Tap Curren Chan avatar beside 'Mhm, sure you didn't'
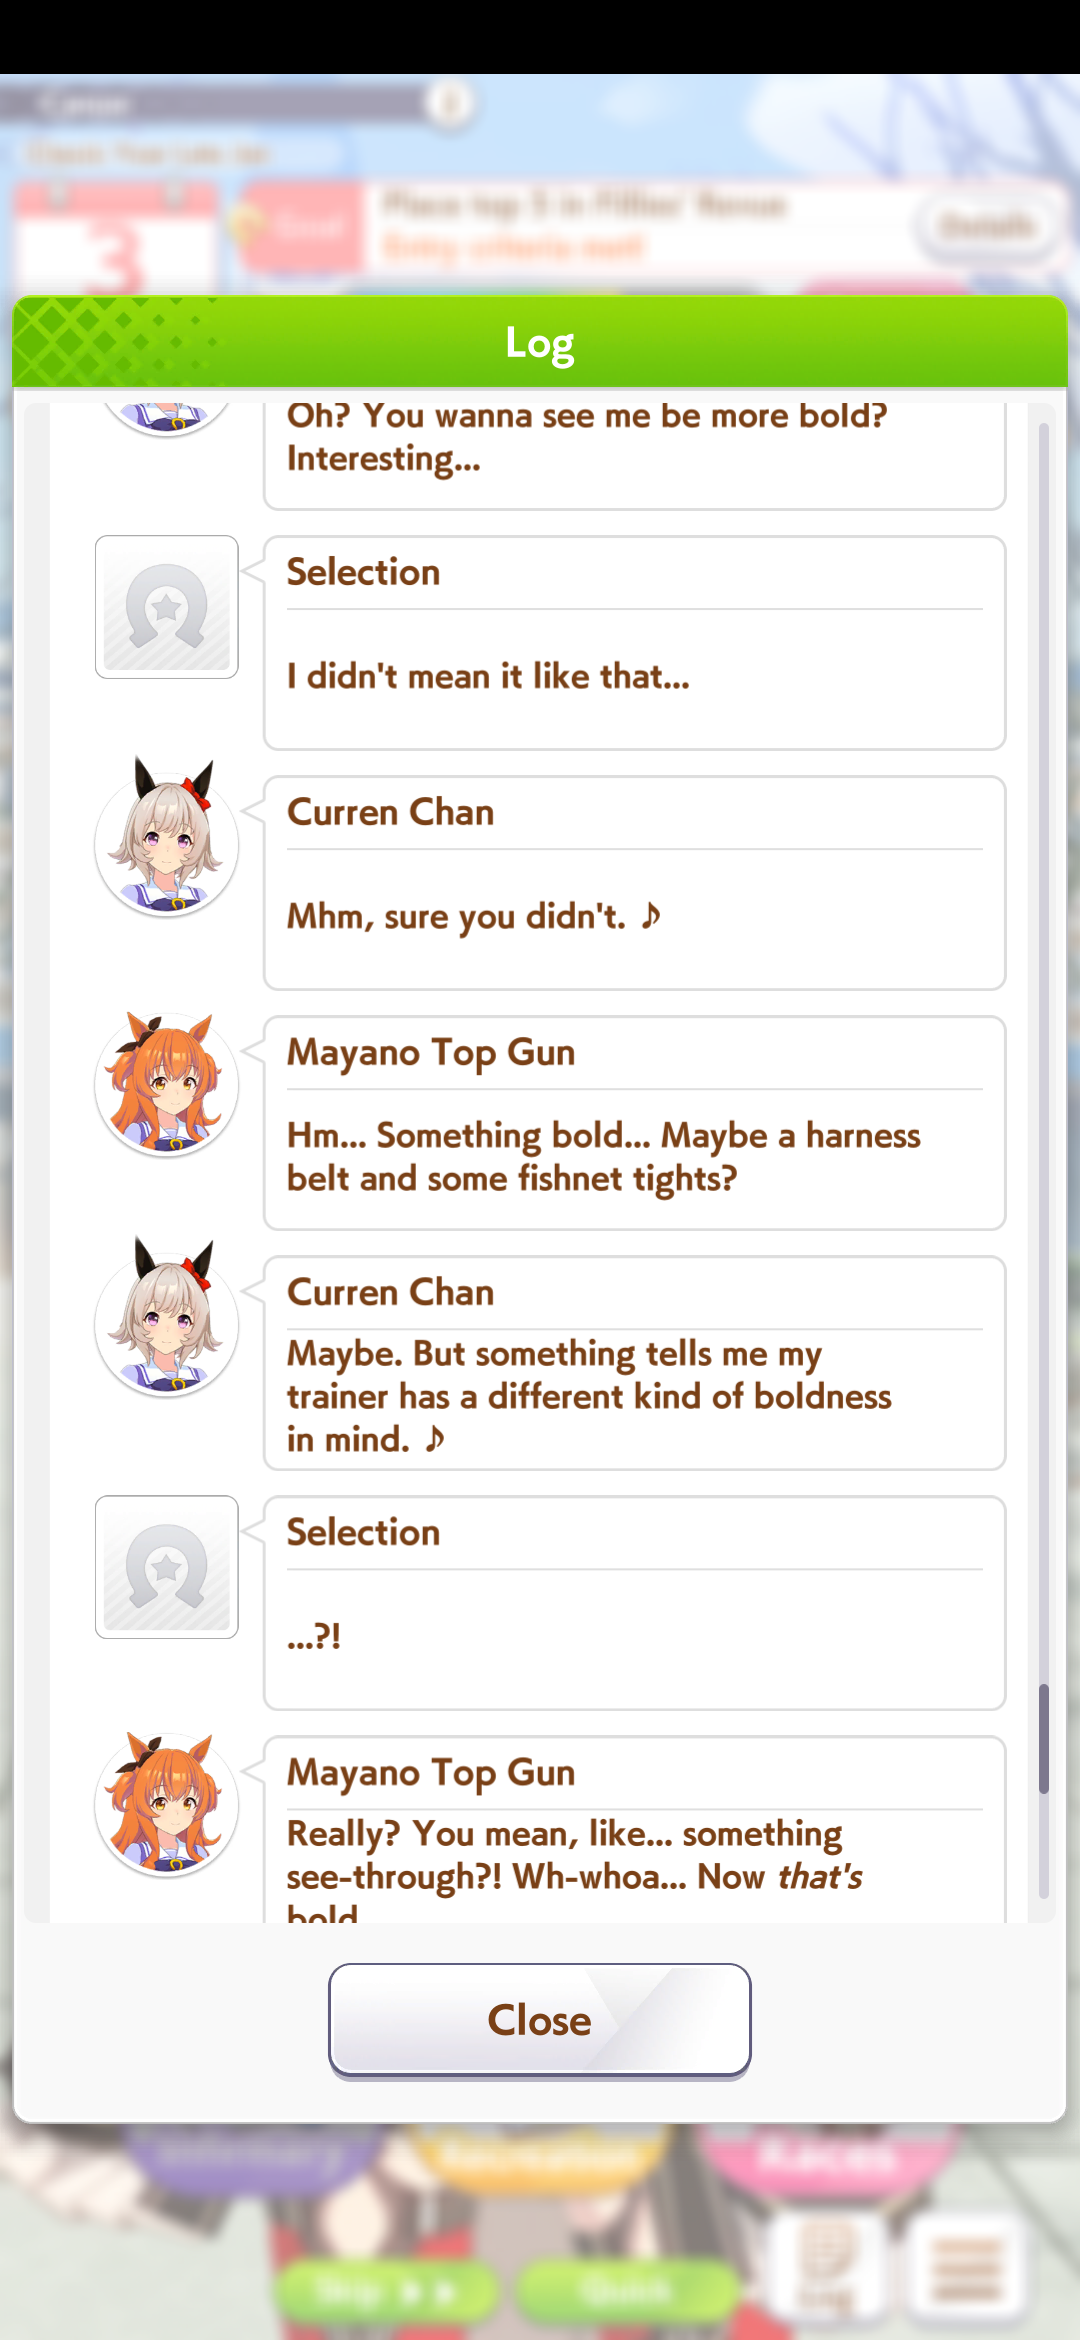 point(167,837)
